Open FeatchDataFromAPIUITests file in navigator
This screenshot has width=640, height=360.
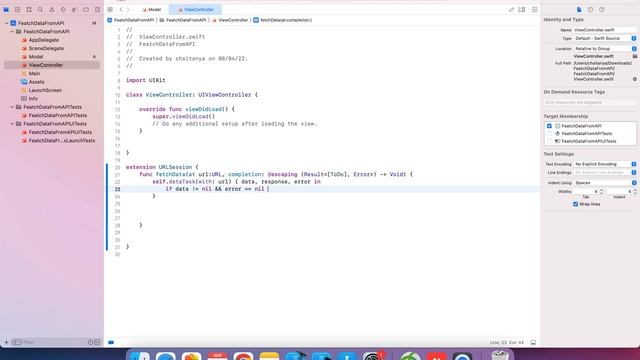tap(60, 132)
